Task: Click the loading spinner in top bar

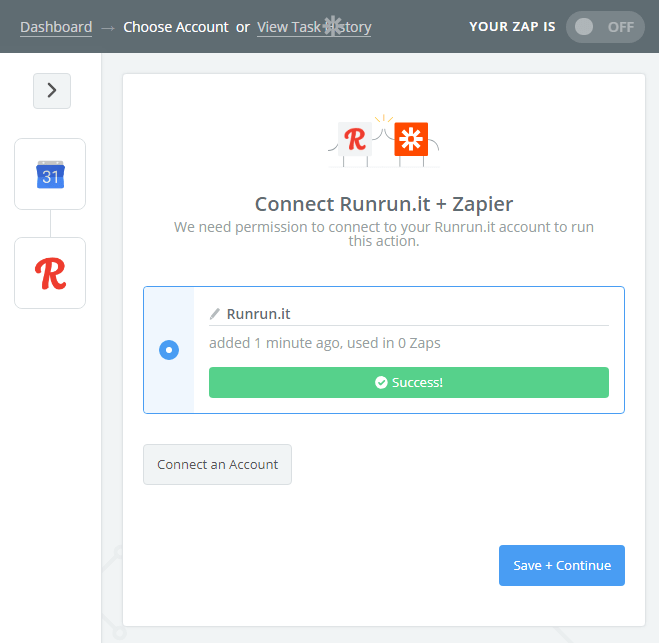Action: point(332,26)
